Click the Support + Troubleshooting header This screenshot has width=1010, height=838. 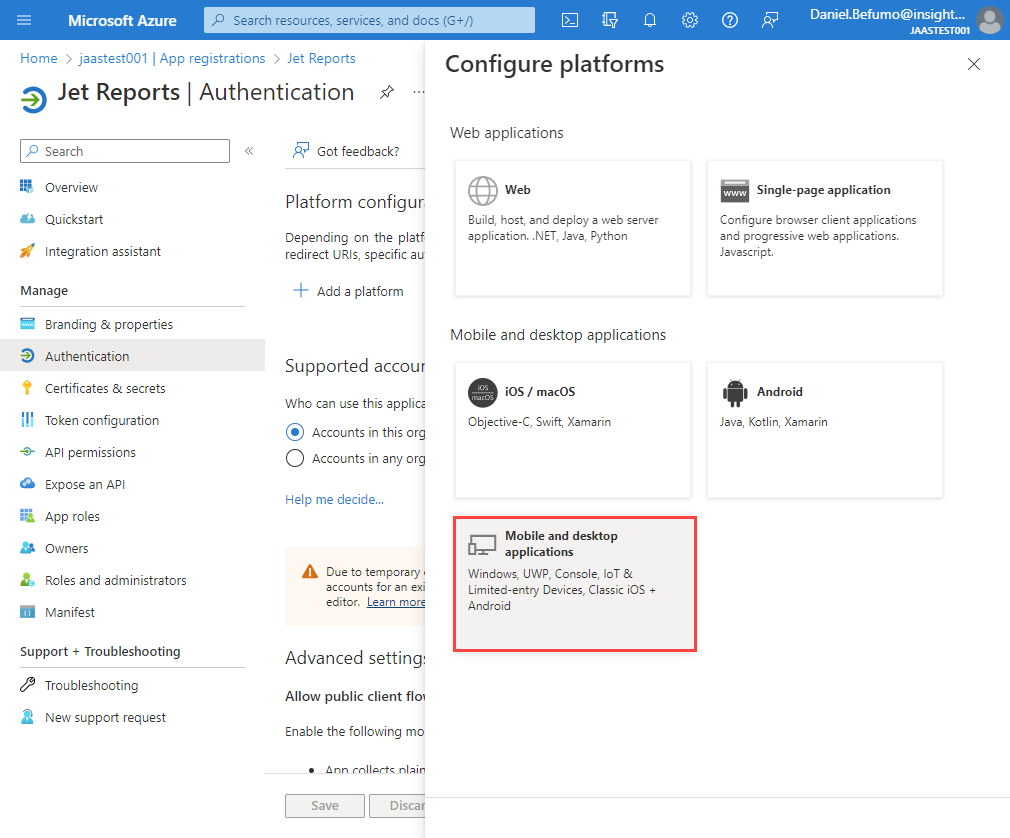point(100,651)
